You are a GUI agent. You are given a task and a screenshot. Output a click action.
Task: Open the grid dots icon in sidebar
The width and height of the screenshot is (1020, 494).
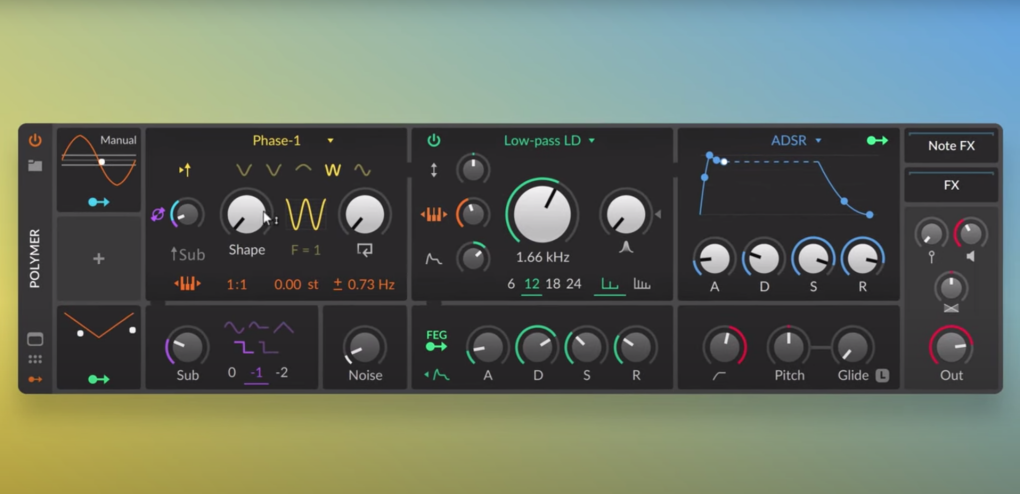[35, 359]
